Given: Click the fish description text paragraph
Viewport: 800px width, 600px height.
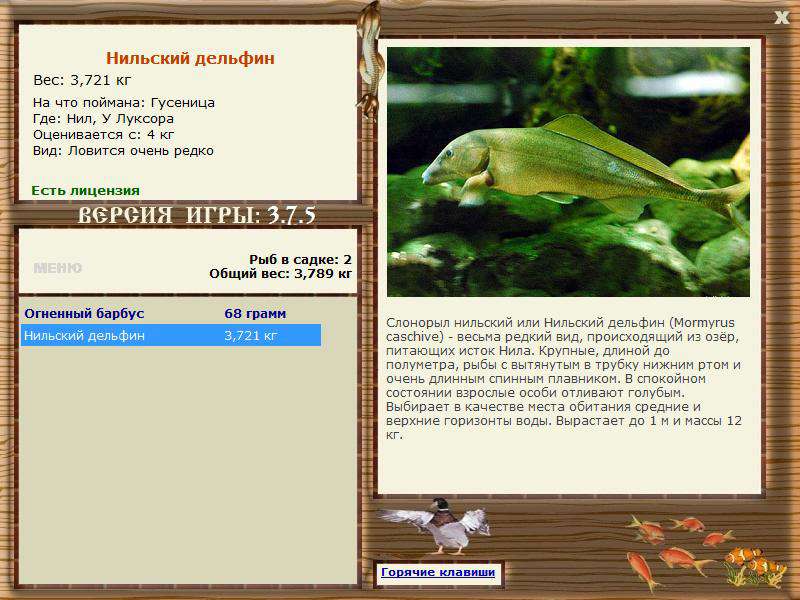Looking at the screenshot, I should tap(563, 378).
